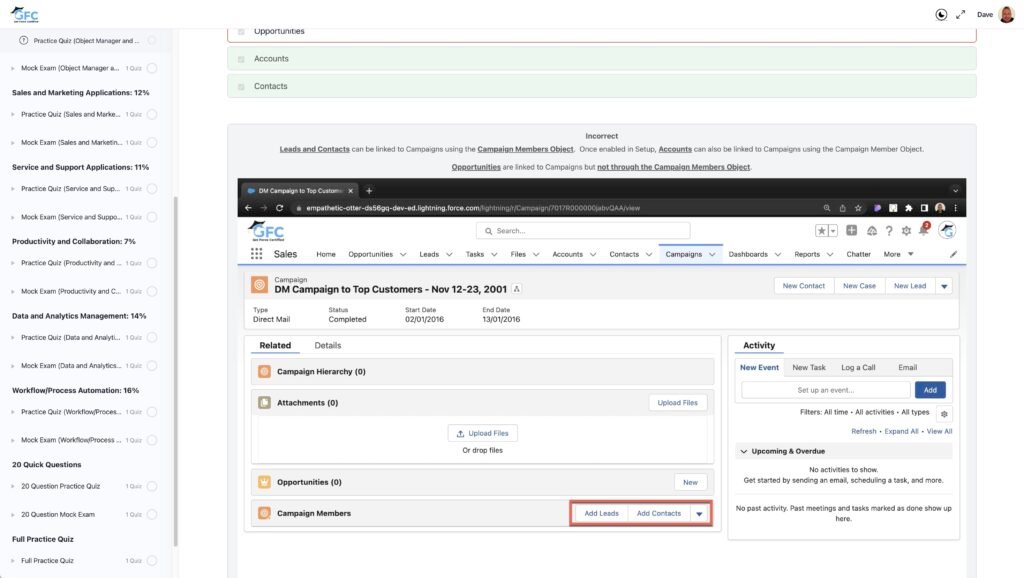Close the DM Campaign browser tab

(351, 191)
